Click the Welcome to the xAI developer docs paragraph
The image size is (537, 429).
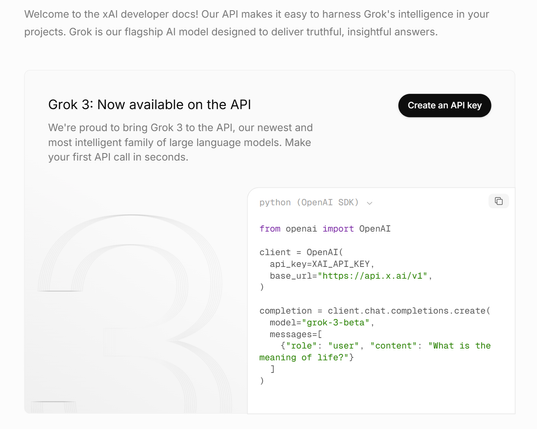(257, 23)
